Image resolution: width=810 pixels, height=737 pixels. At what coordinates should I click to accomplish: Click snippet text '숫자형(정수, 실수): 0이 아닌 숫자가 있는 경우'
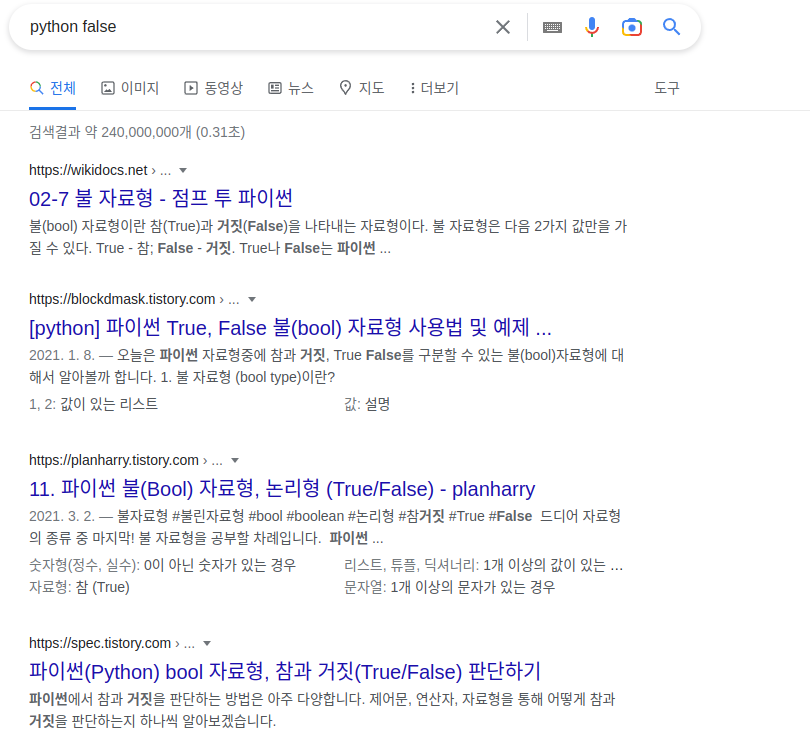pyautogui.click(x=163, y=566)
